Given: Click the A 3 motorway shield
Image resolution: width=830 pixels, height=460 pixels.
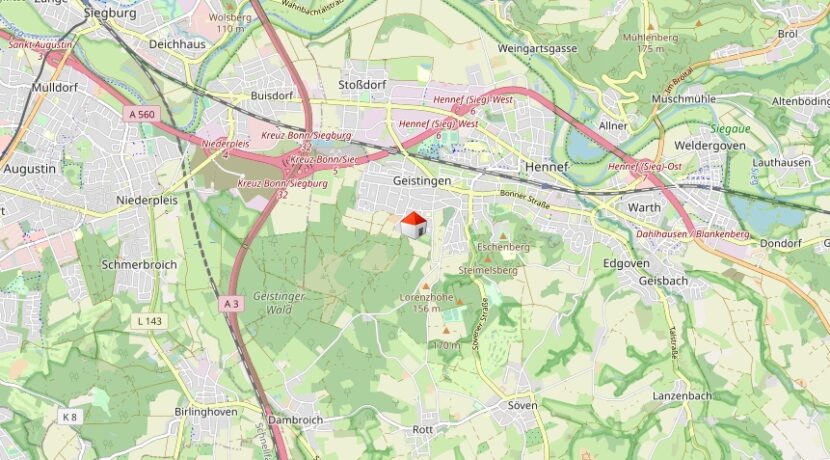Looking at the screenshot, I should click(x=231, y=304).
